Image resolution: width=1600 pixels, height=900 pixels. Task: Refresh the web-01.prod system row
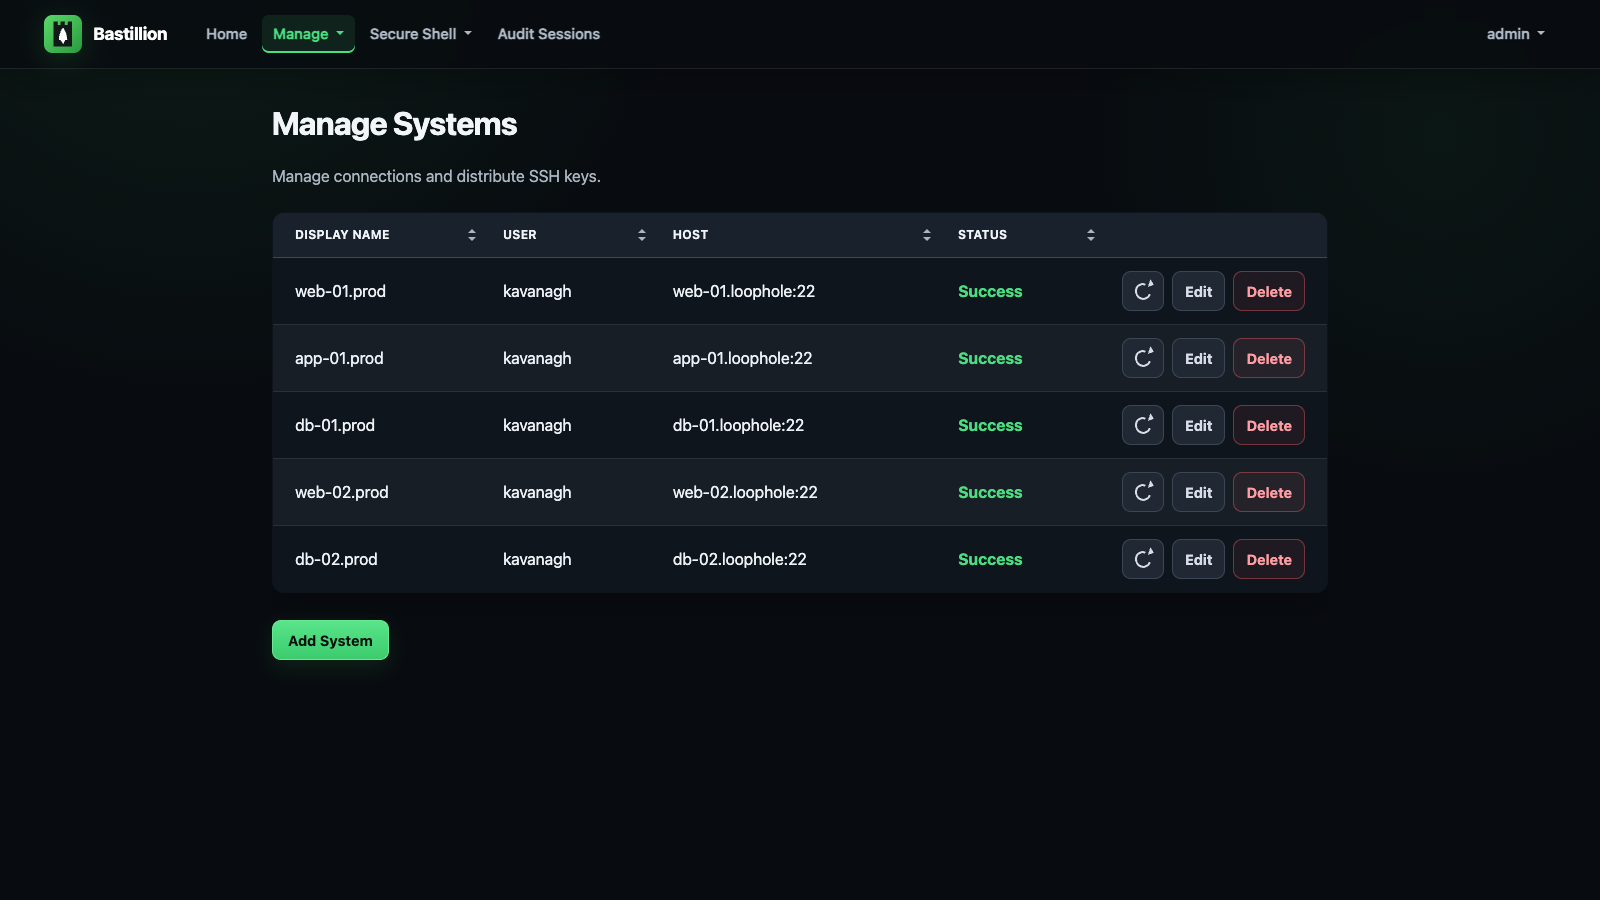coord(1143,291)
